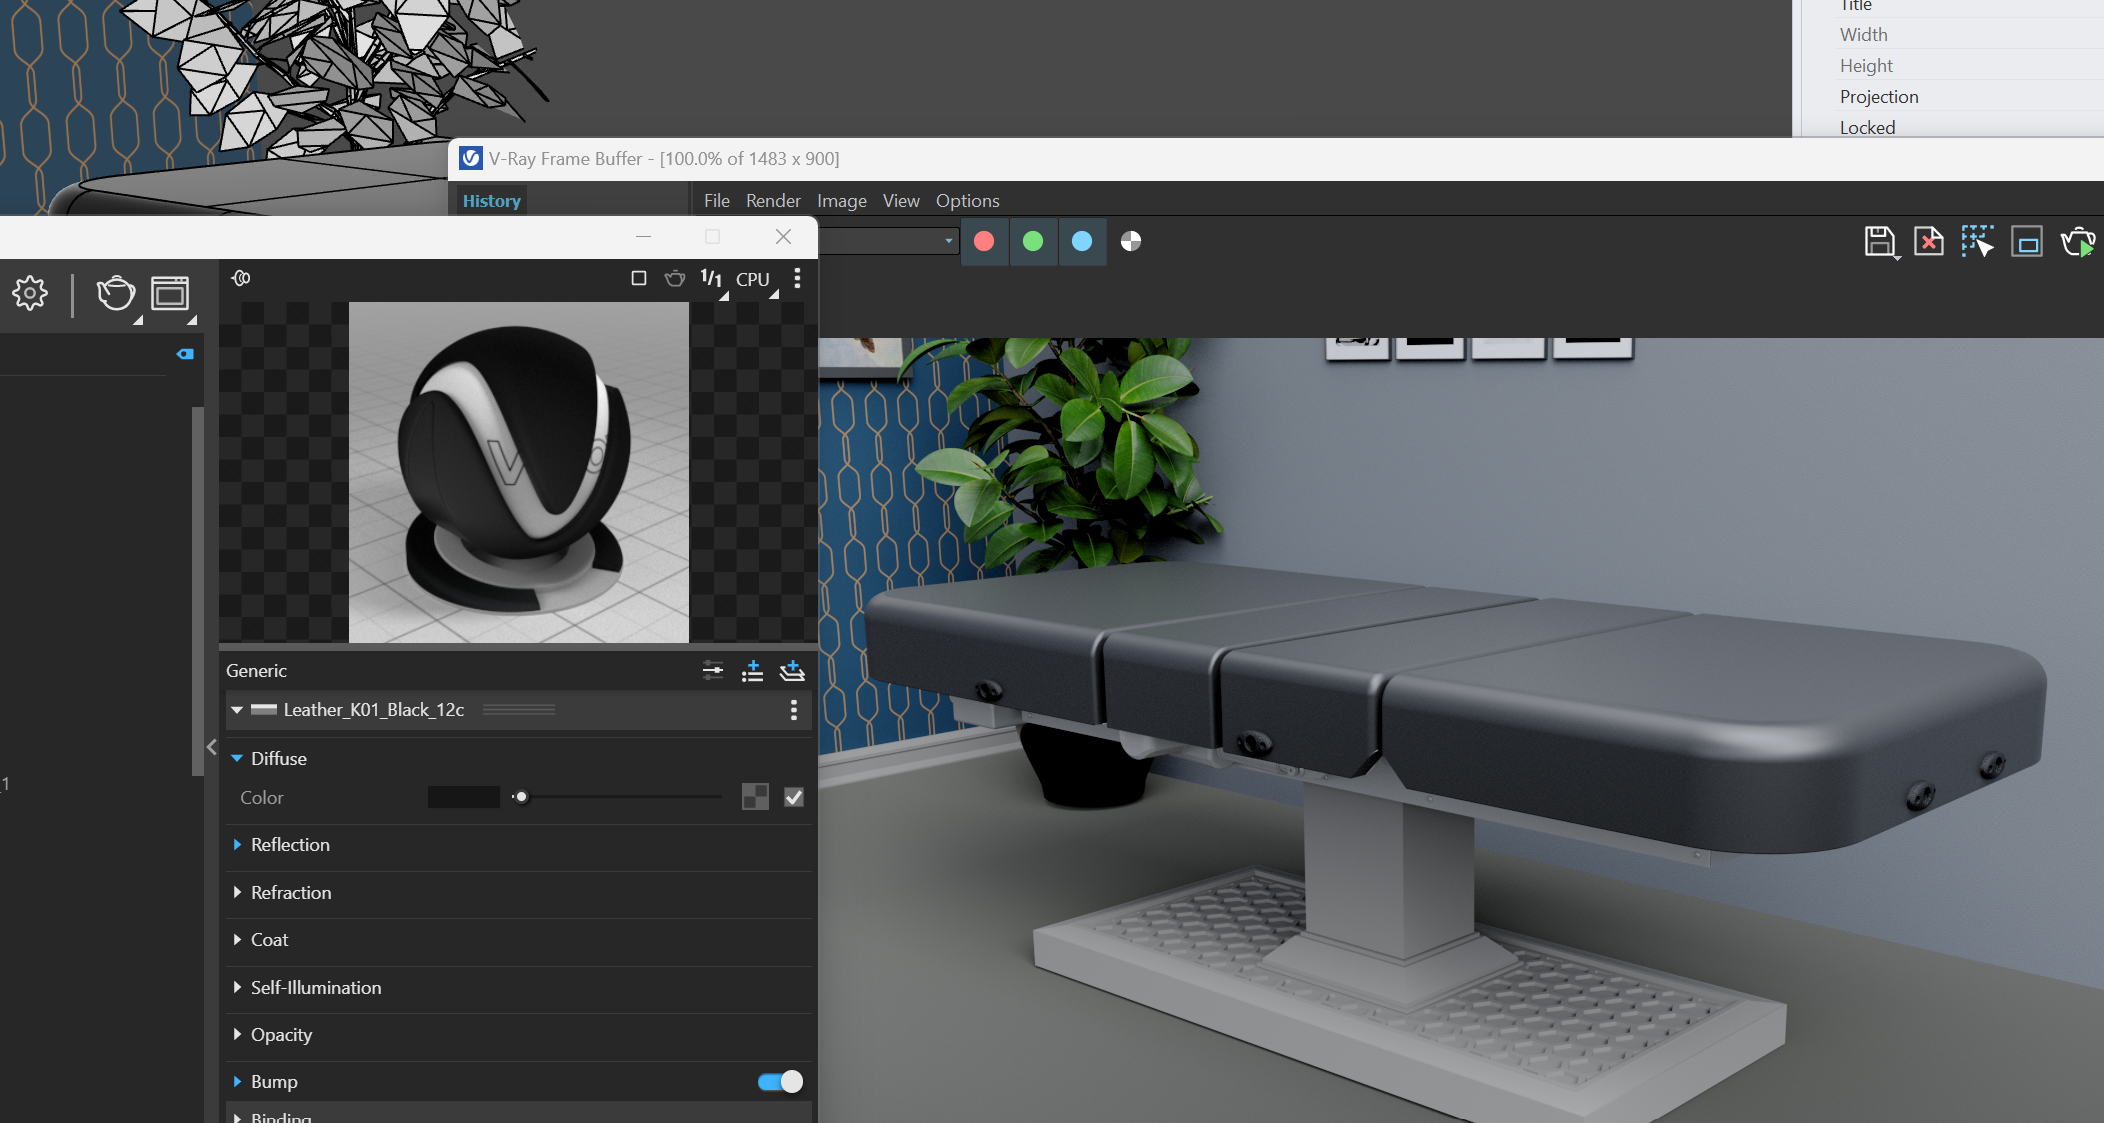The height and width of the screenshot is (1123, 2104).
Task: Click the material preview thumbnail
Action: point(518,472)
